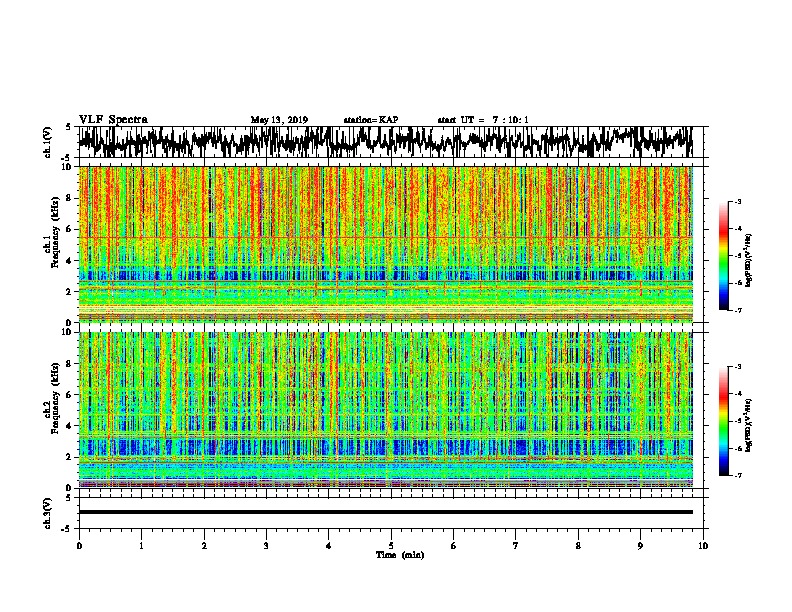The height and width of the screenshot is (612, 792).
Task: Click inside the ch.2 spectrogram panel
Action: coord(386,410)
